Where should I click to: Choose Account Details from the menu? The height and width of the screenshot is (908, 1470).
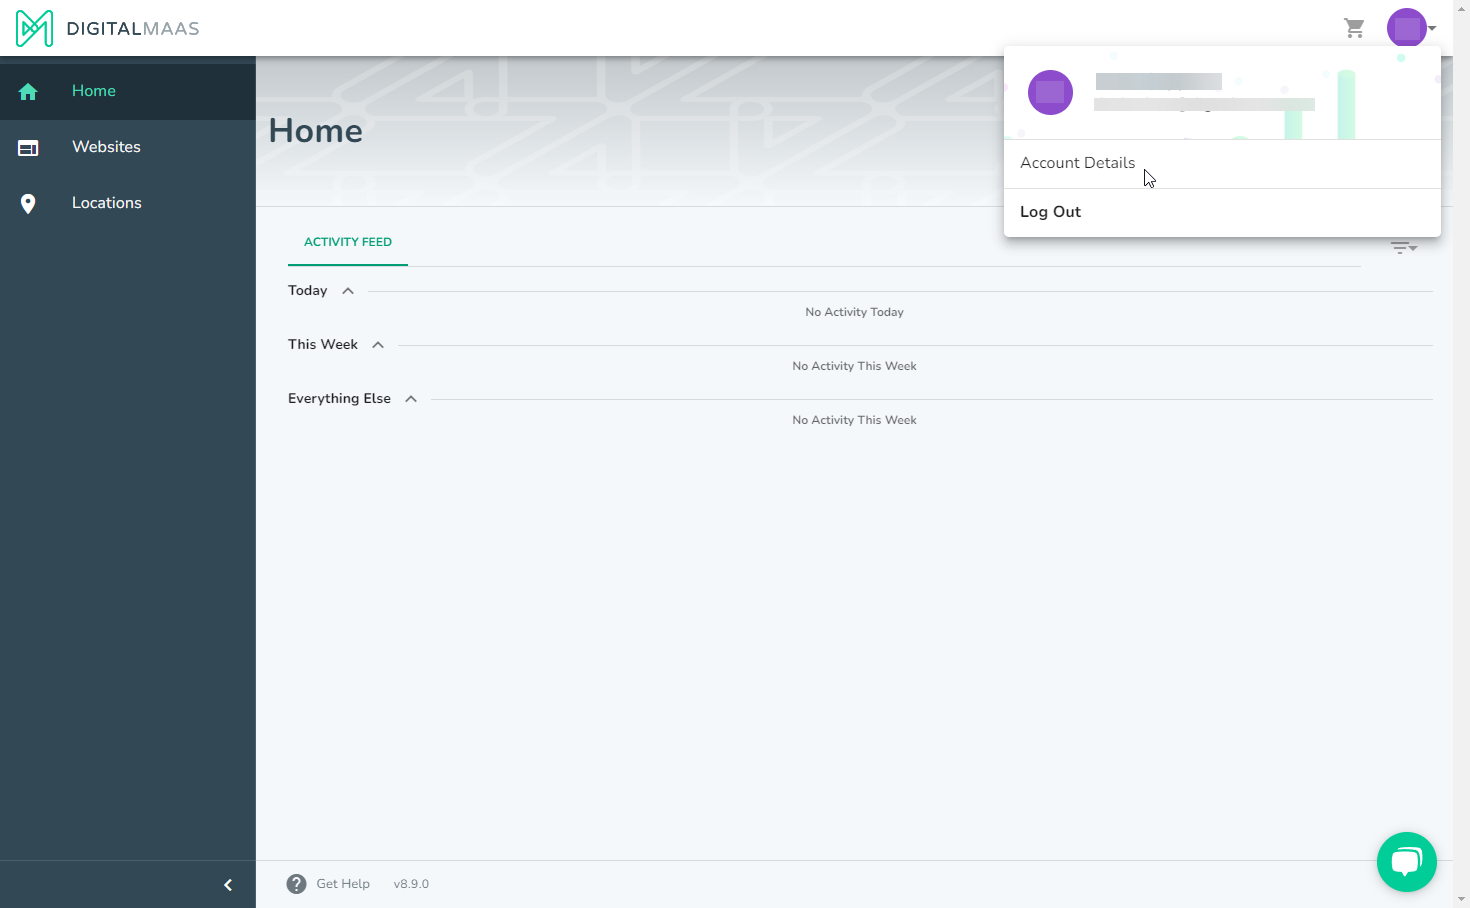tap(1077, 162)
